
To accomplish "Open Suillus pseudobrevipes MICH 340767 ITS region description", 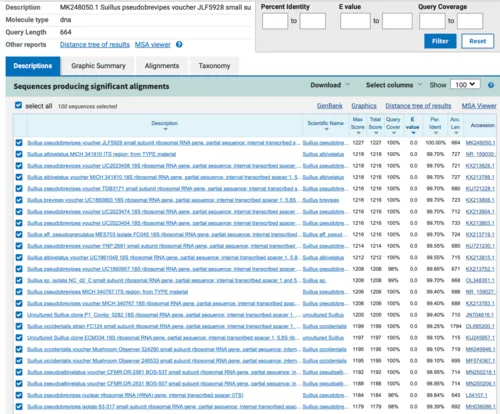I will tap(108, 292).
